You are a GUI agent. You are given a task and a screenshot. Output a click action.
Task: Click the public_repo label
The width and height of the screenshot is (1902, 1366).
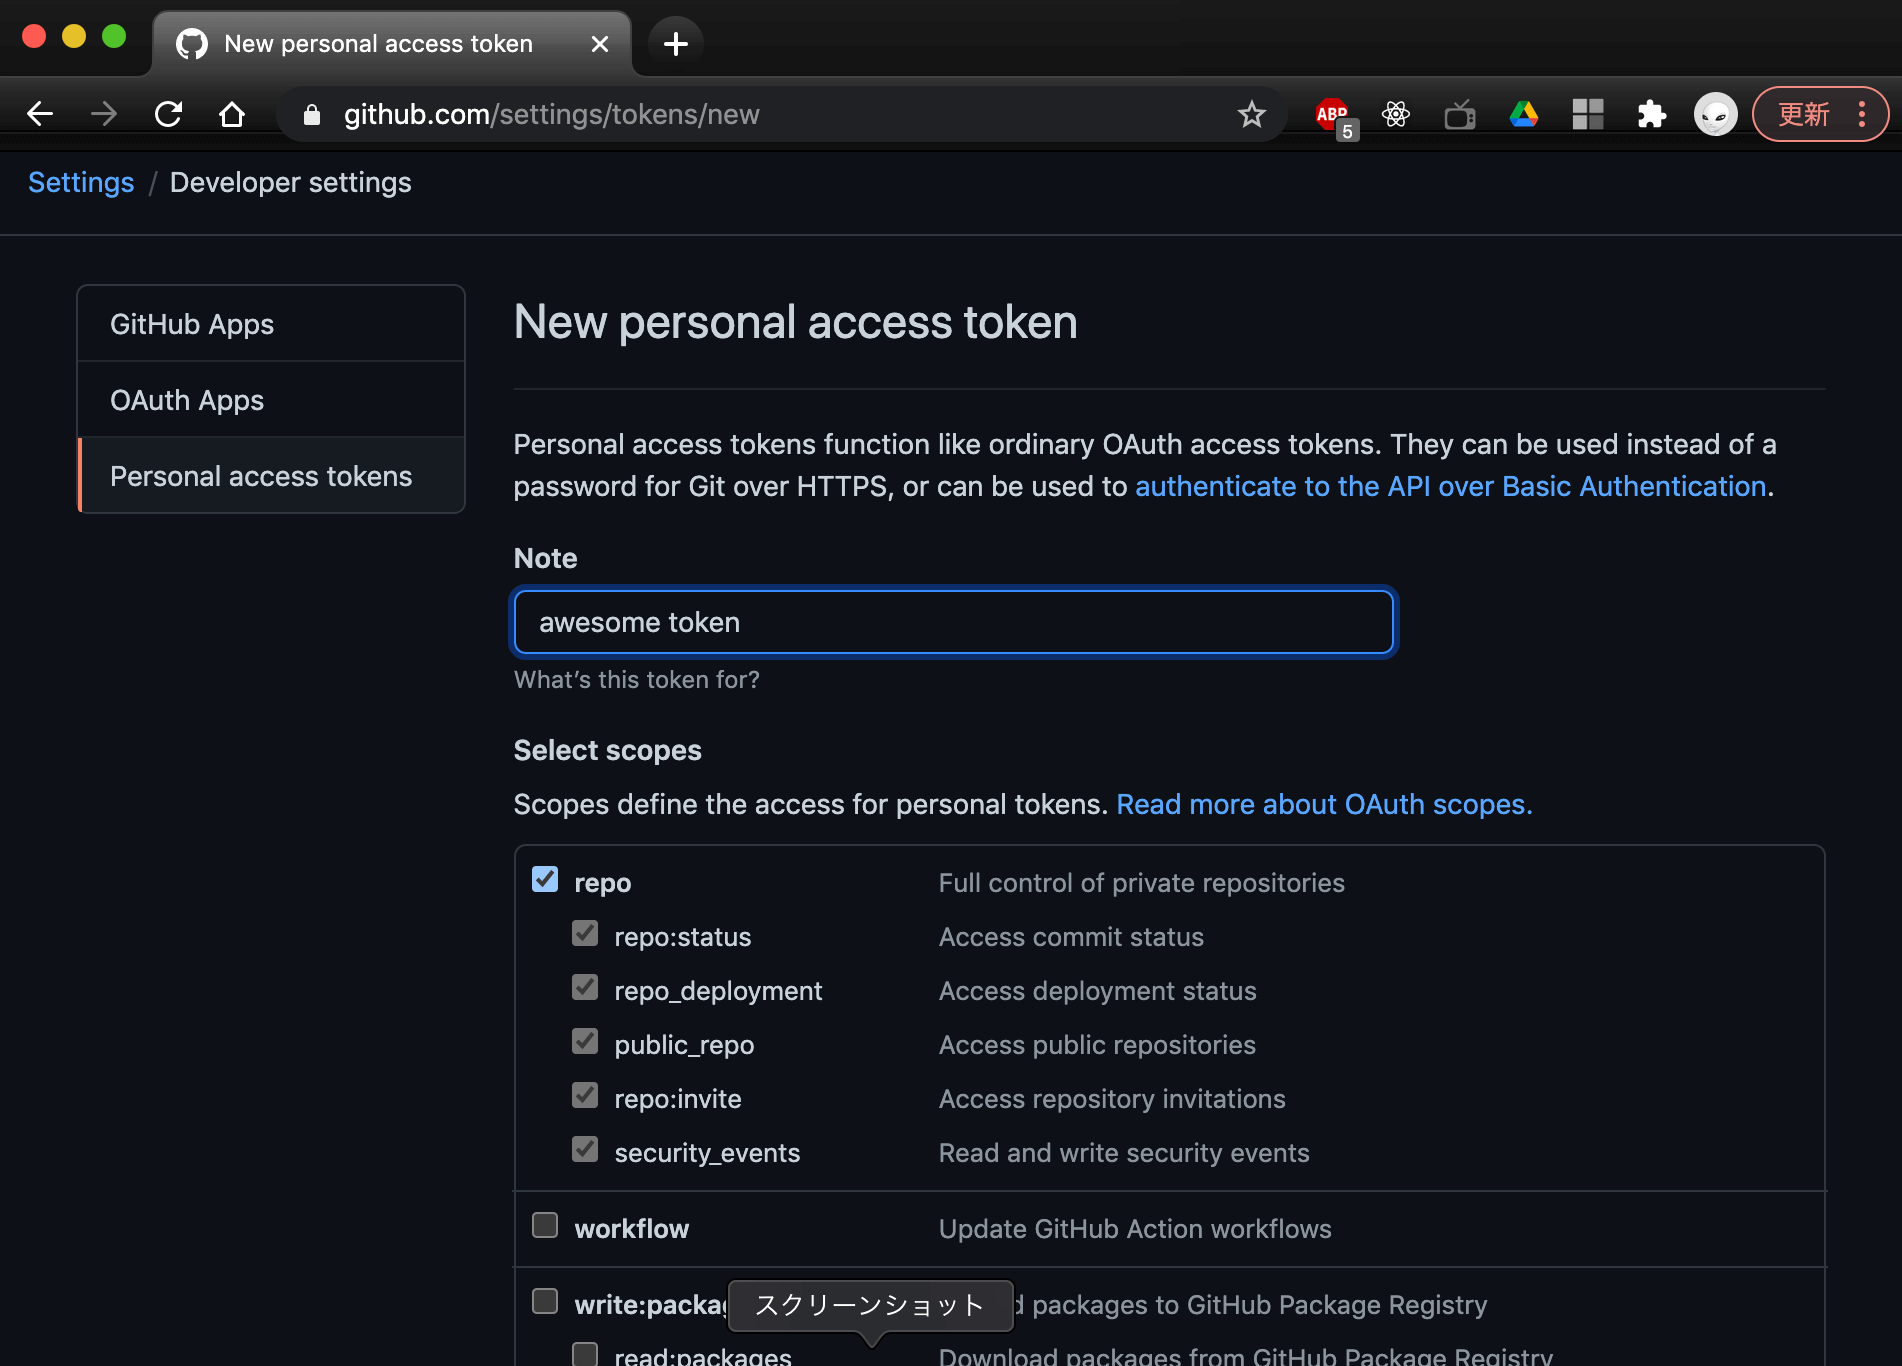[x=684, y=1045]
